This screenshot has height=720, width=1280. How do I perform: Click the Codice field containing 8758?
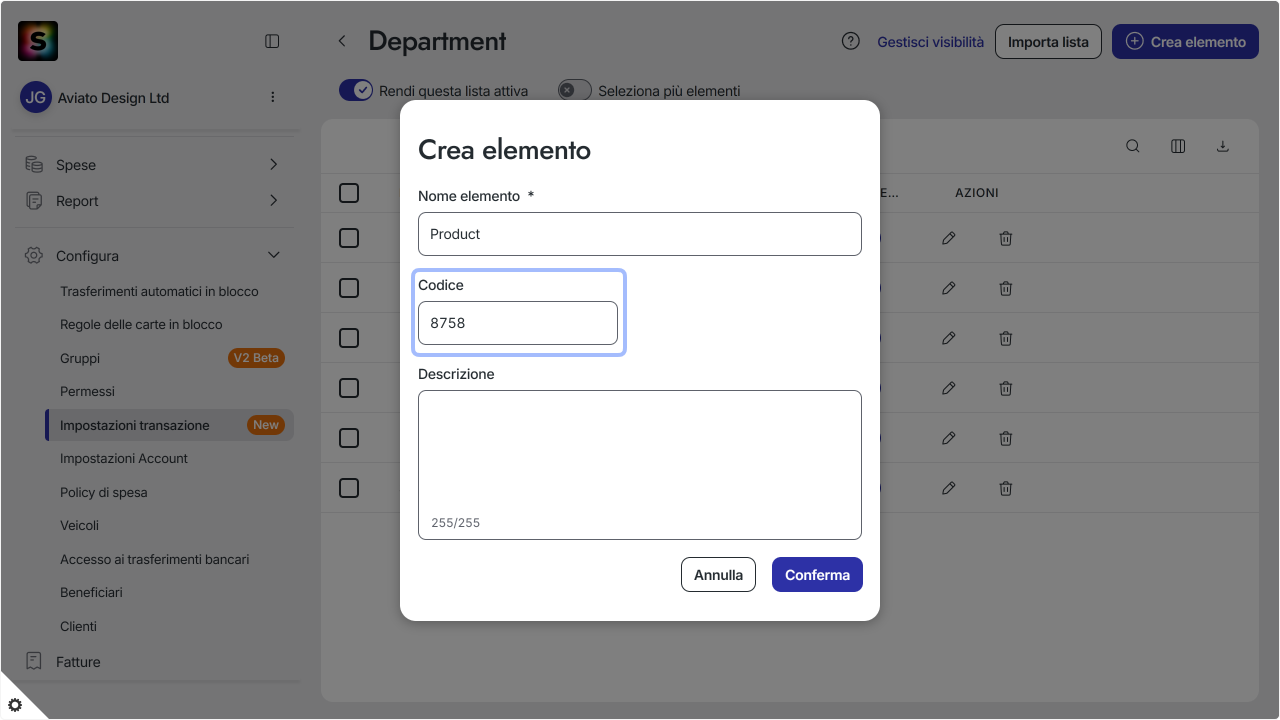click(518, 323)
